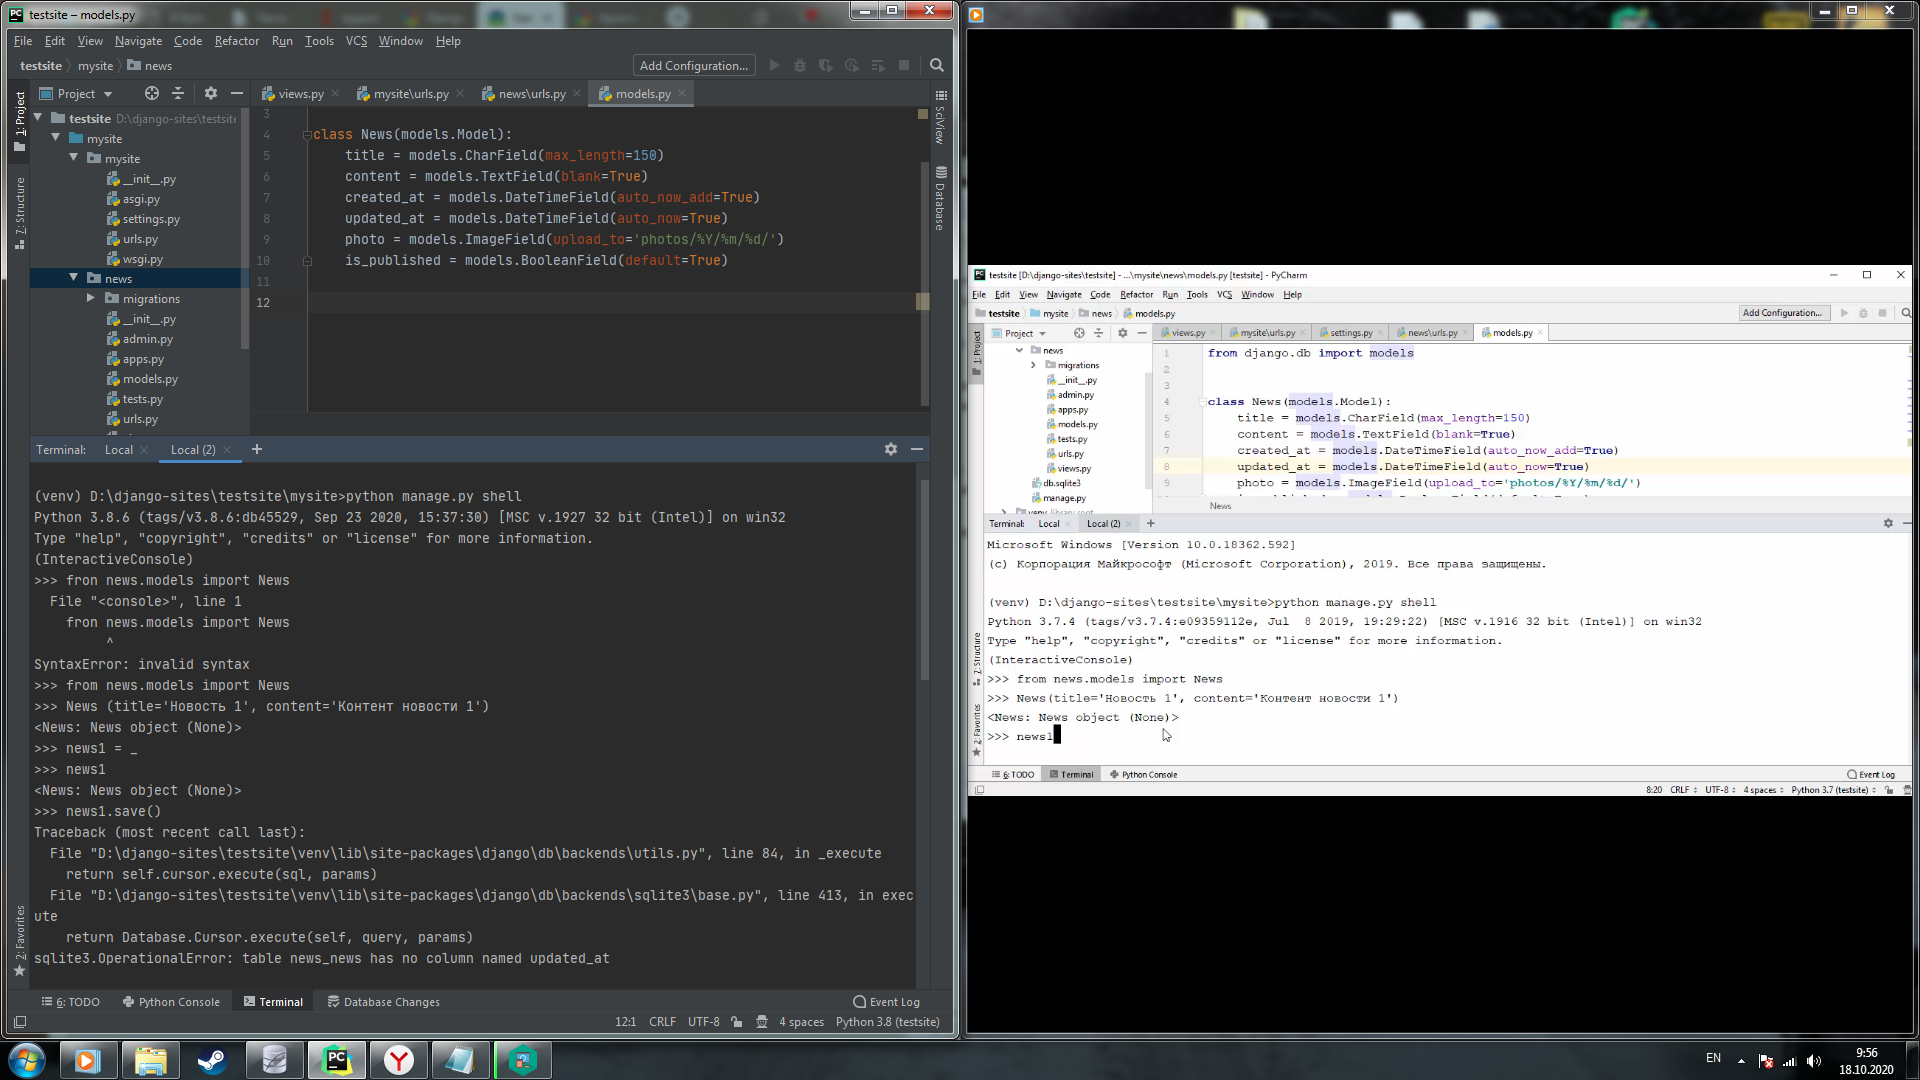The width and height of the screenshot is (1920, 1080).
Task: Open Project panel settings gear
Action: (x=210, y=93)
